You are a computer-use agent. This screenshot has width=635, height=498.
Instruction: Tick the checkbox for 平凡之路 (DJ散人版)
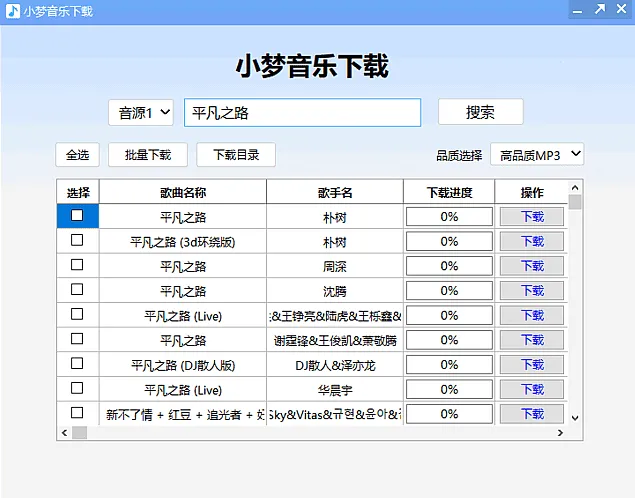77,364
